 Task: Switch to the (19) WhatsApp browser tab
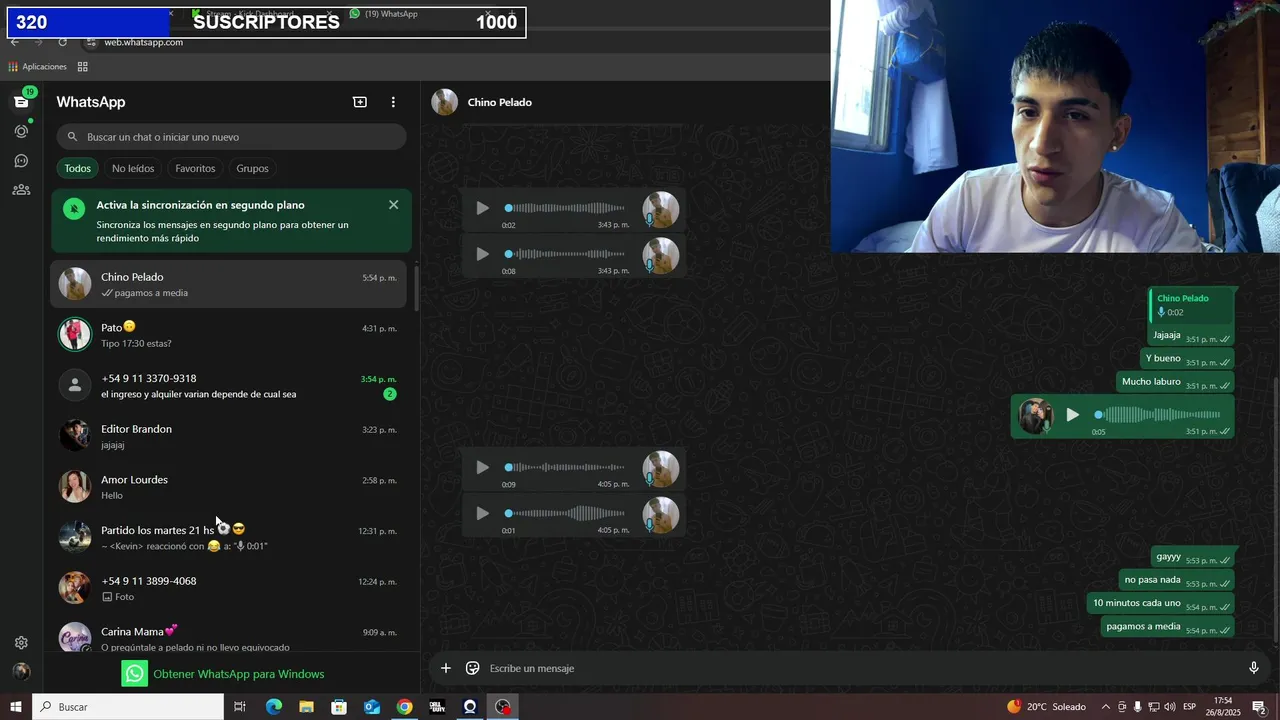click(422, 13)
